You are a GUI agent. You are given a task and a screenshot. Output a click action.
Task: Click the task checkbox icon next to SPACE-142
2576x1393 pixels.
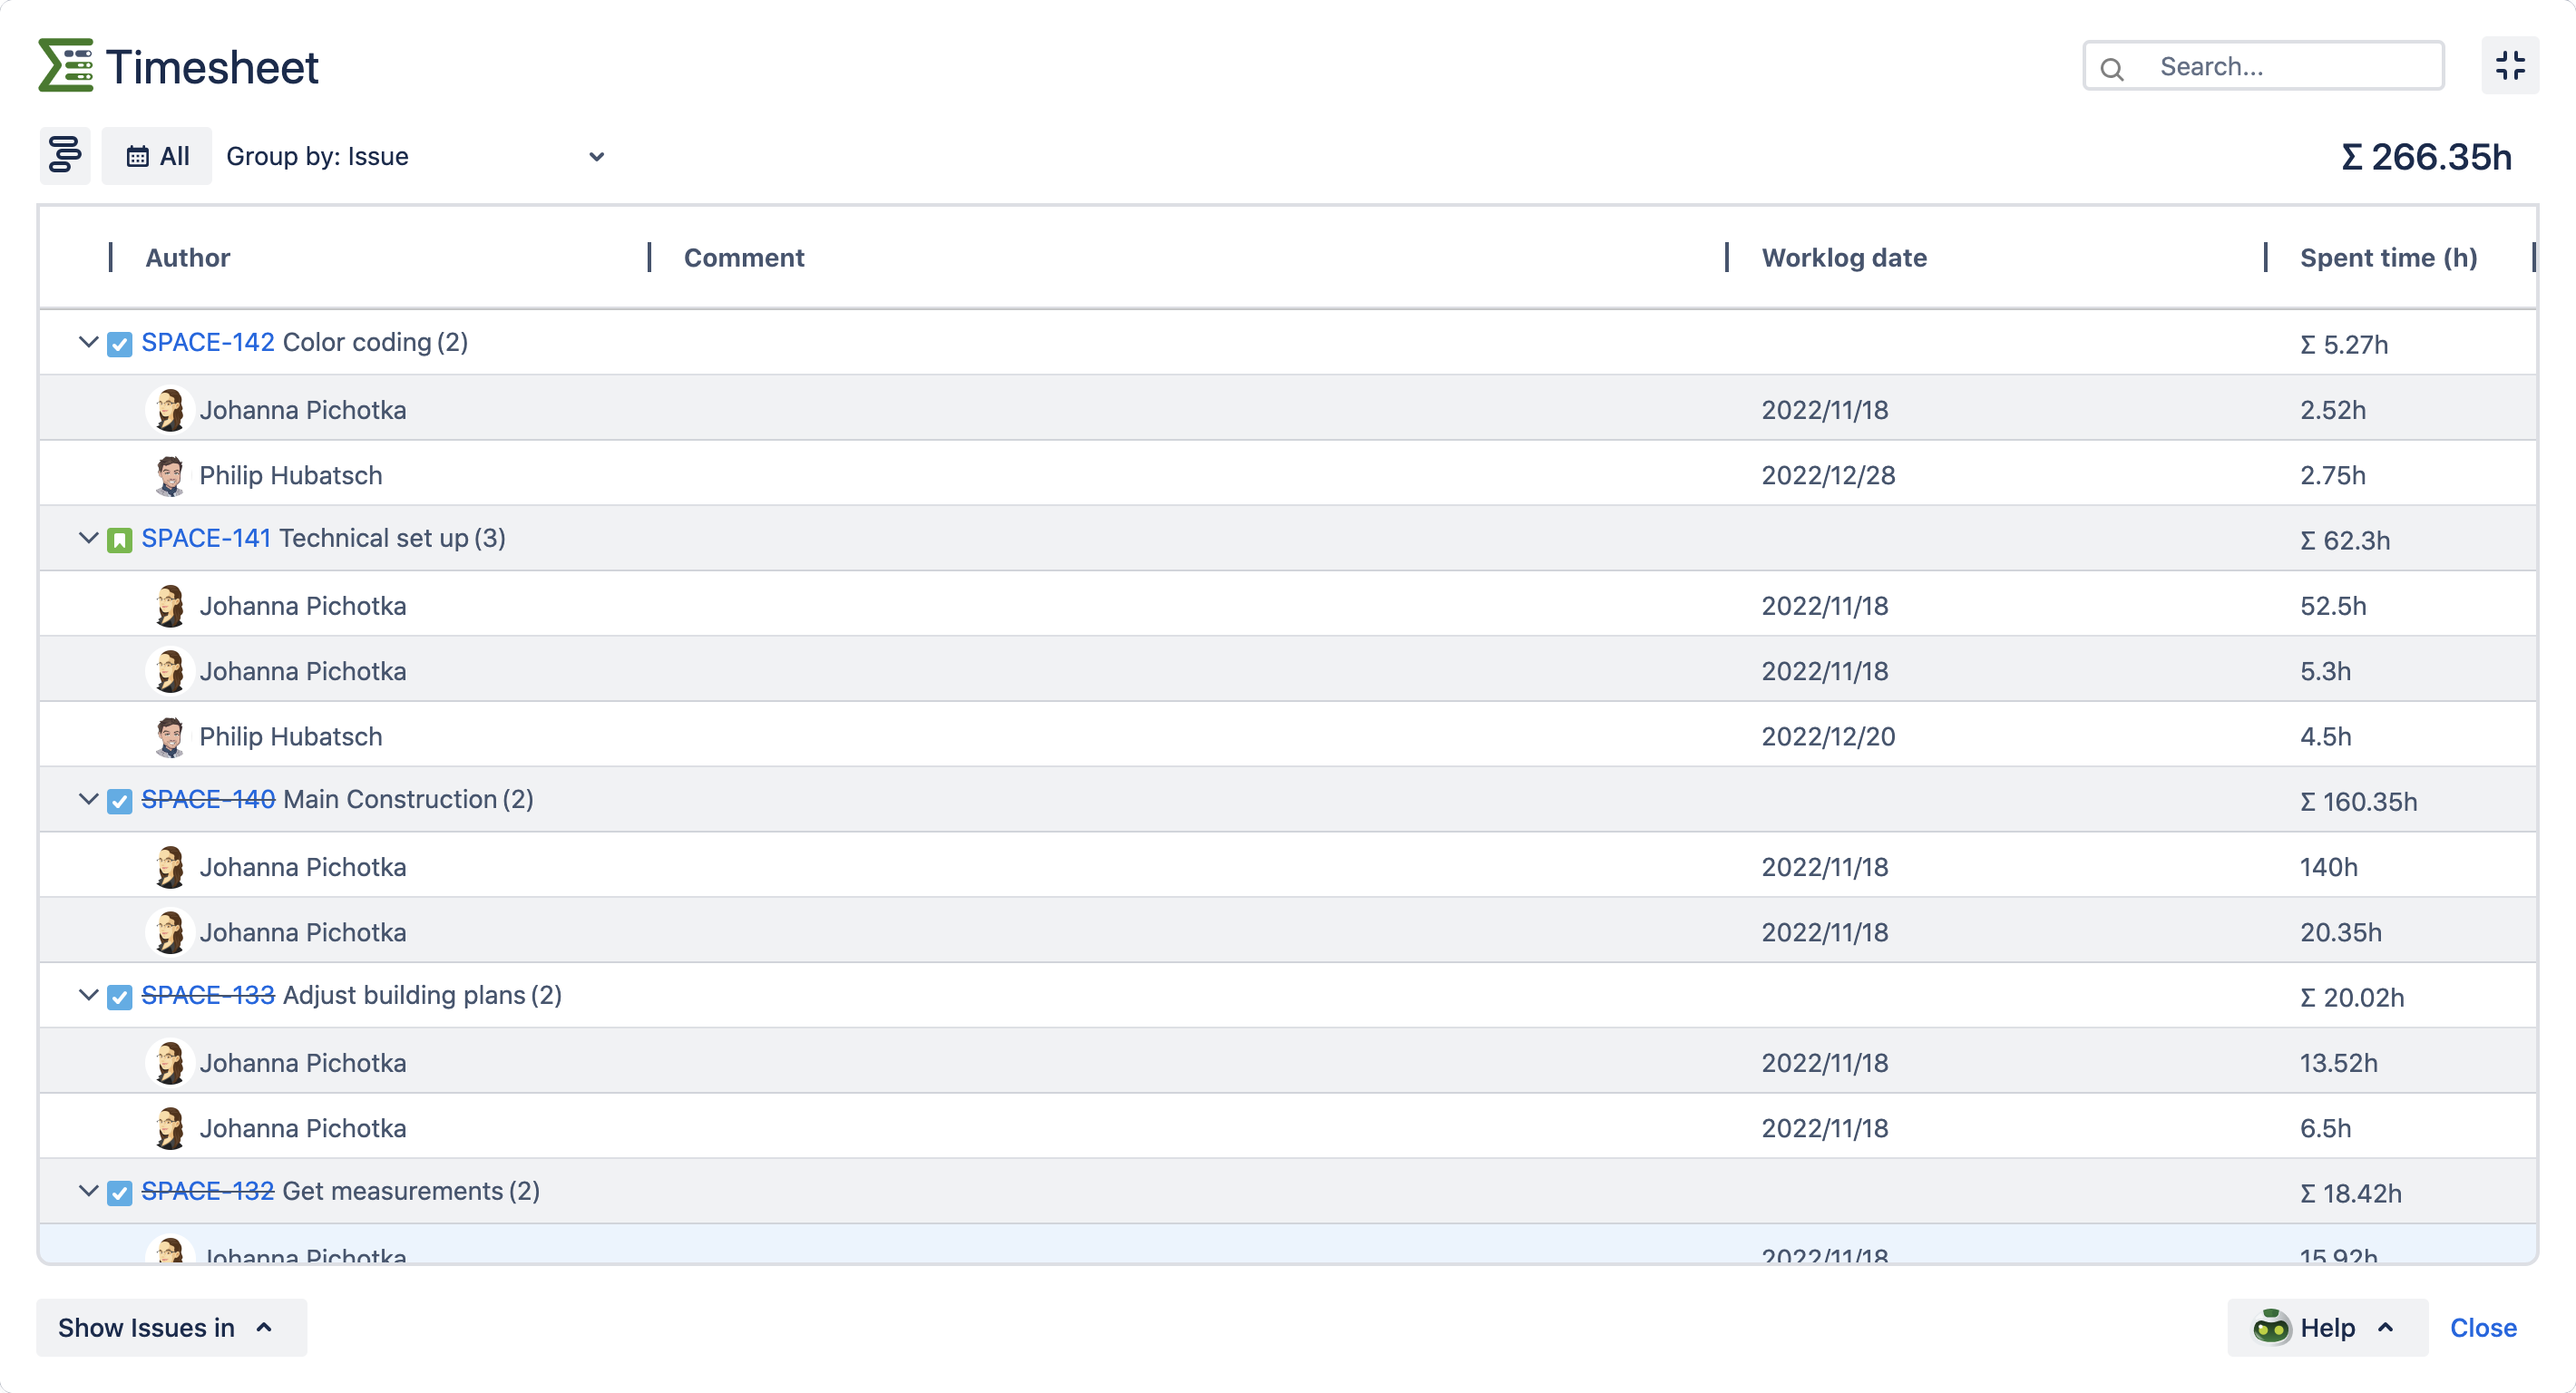tap(120, 344)
